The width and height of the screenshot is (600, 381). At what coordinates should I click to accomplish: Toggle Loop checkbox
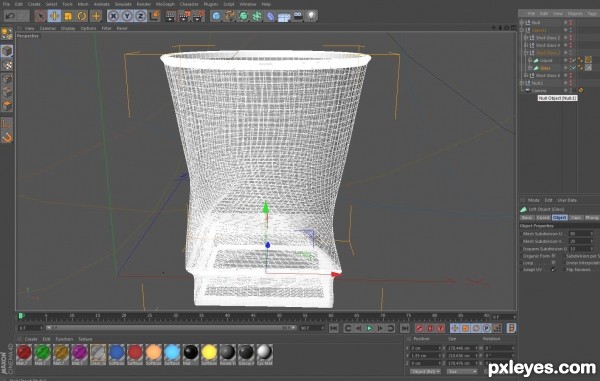553,263
